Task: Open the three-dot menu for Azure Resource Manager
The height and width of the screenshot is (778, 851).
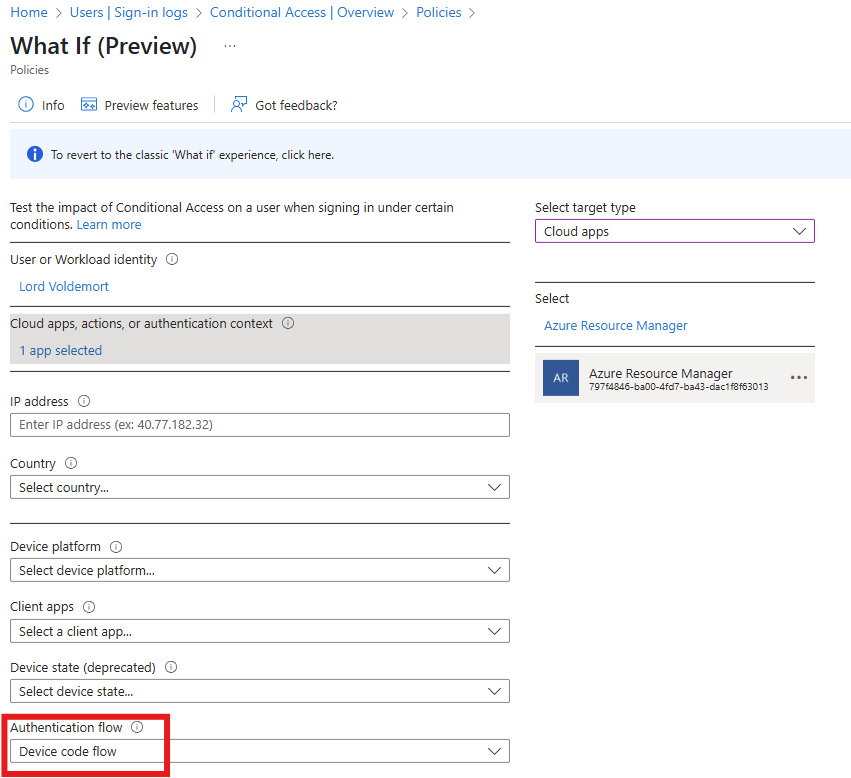Action: click(798, 378)
